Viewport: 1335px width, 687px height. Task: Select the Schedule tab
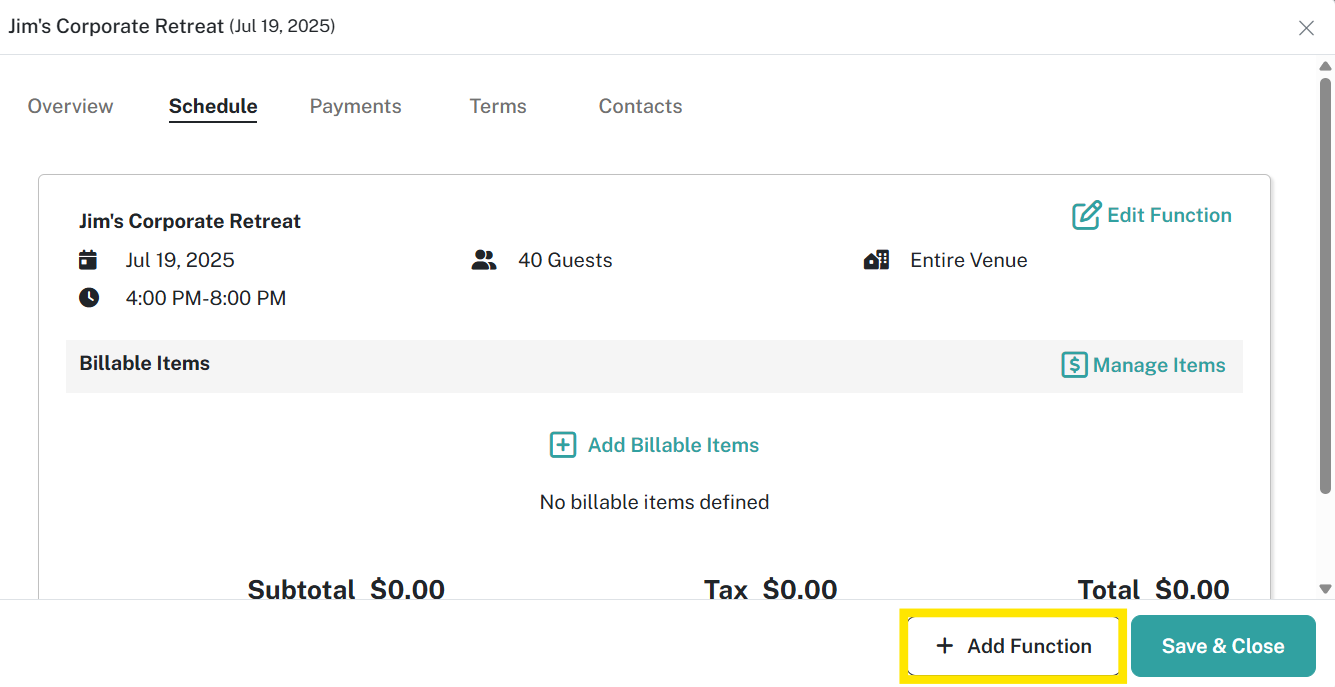click(213, 106)
